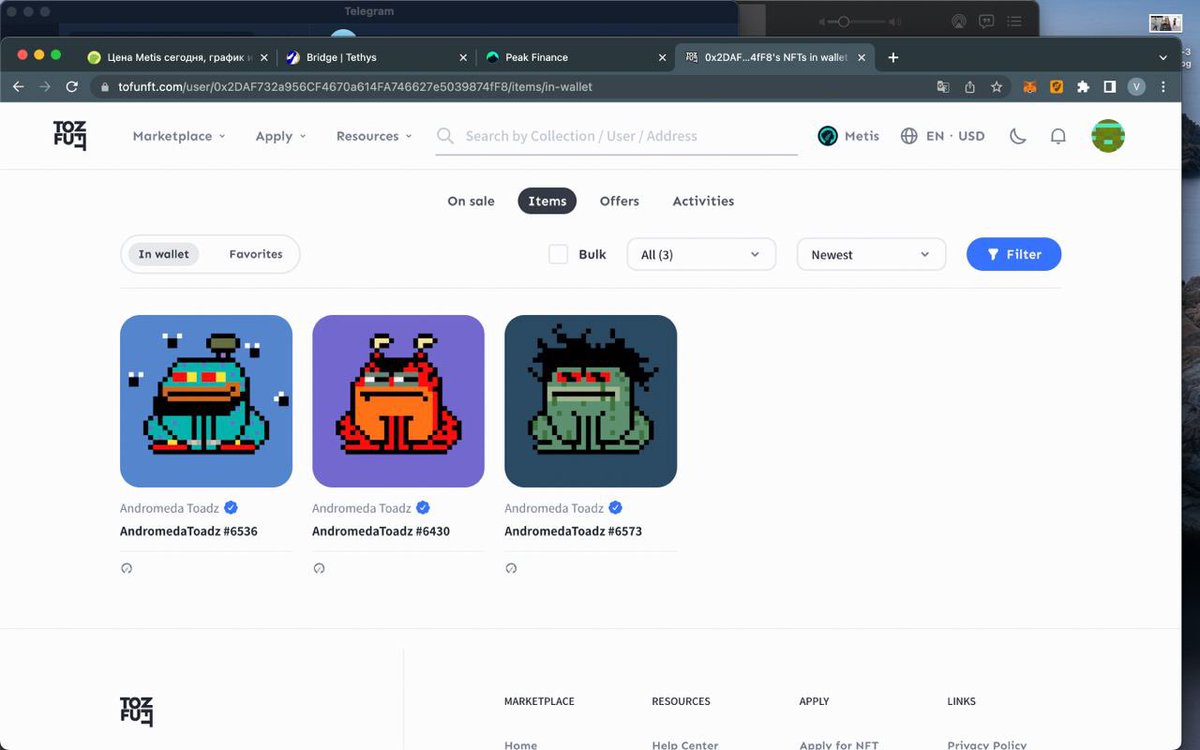Open the Newest sort dropdown
1200x750 pixels.
[x=870, y=254]
